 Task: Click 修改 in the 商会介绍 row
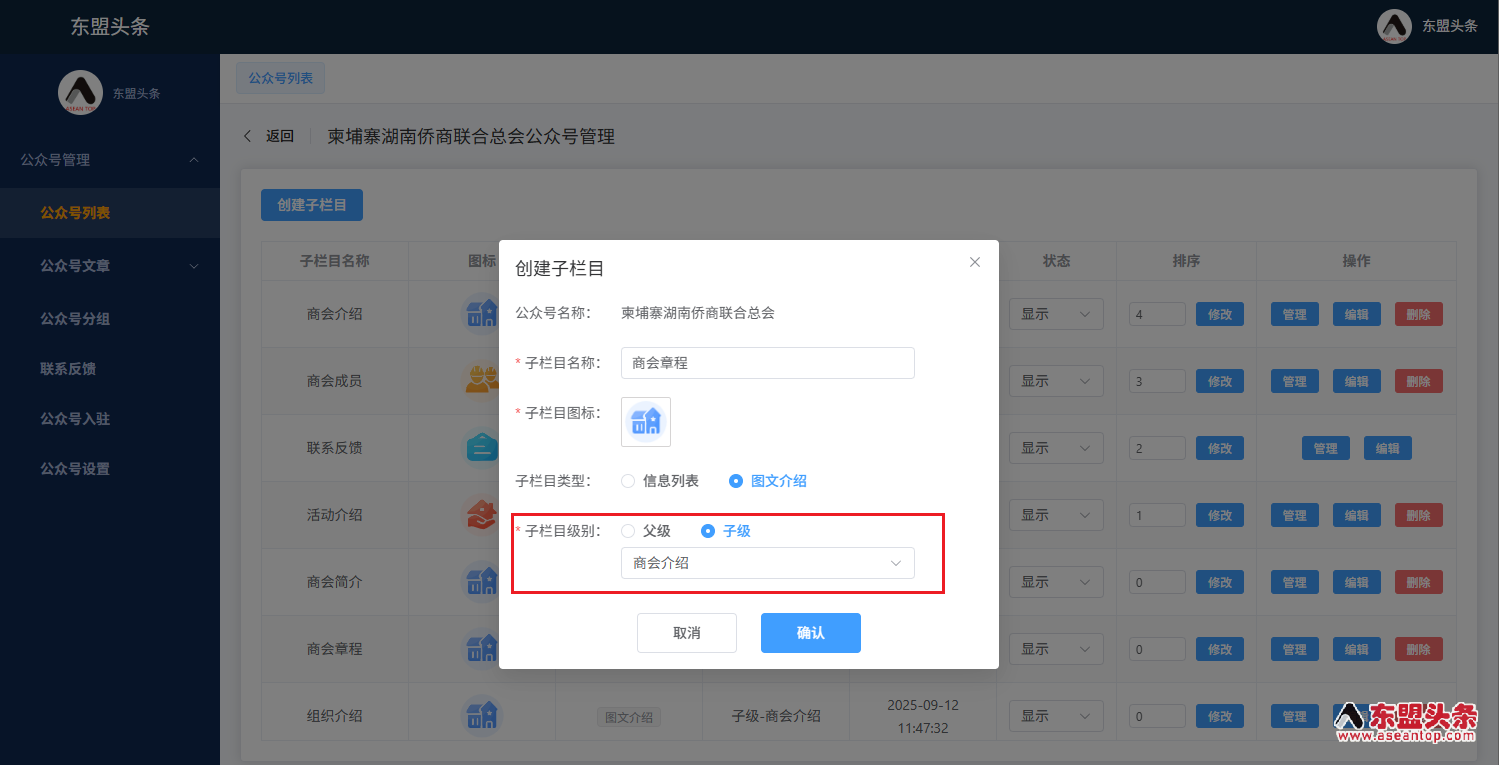[1220, 314]
